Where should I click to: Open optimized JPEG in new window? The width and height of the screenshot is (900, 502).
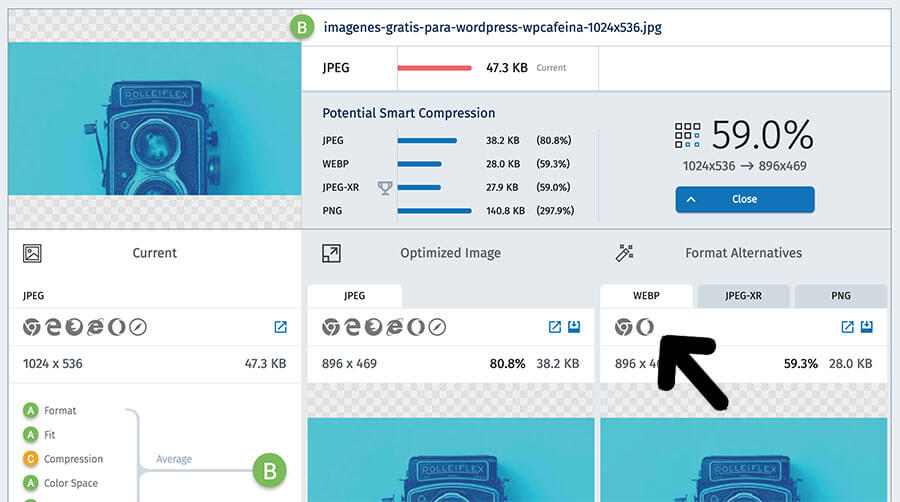(x=555, y=327)
